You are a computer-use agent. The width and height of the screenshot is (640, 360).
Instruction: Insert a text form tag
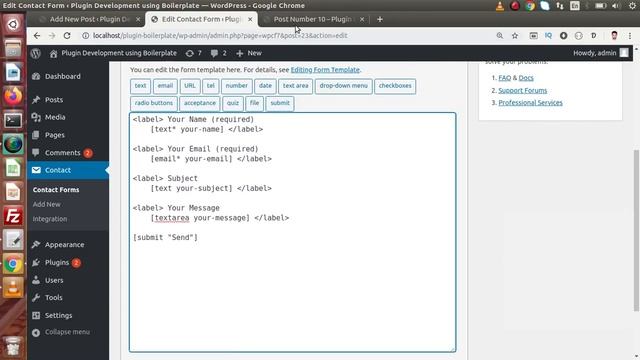pyautogui.click(x=140, y=86)
